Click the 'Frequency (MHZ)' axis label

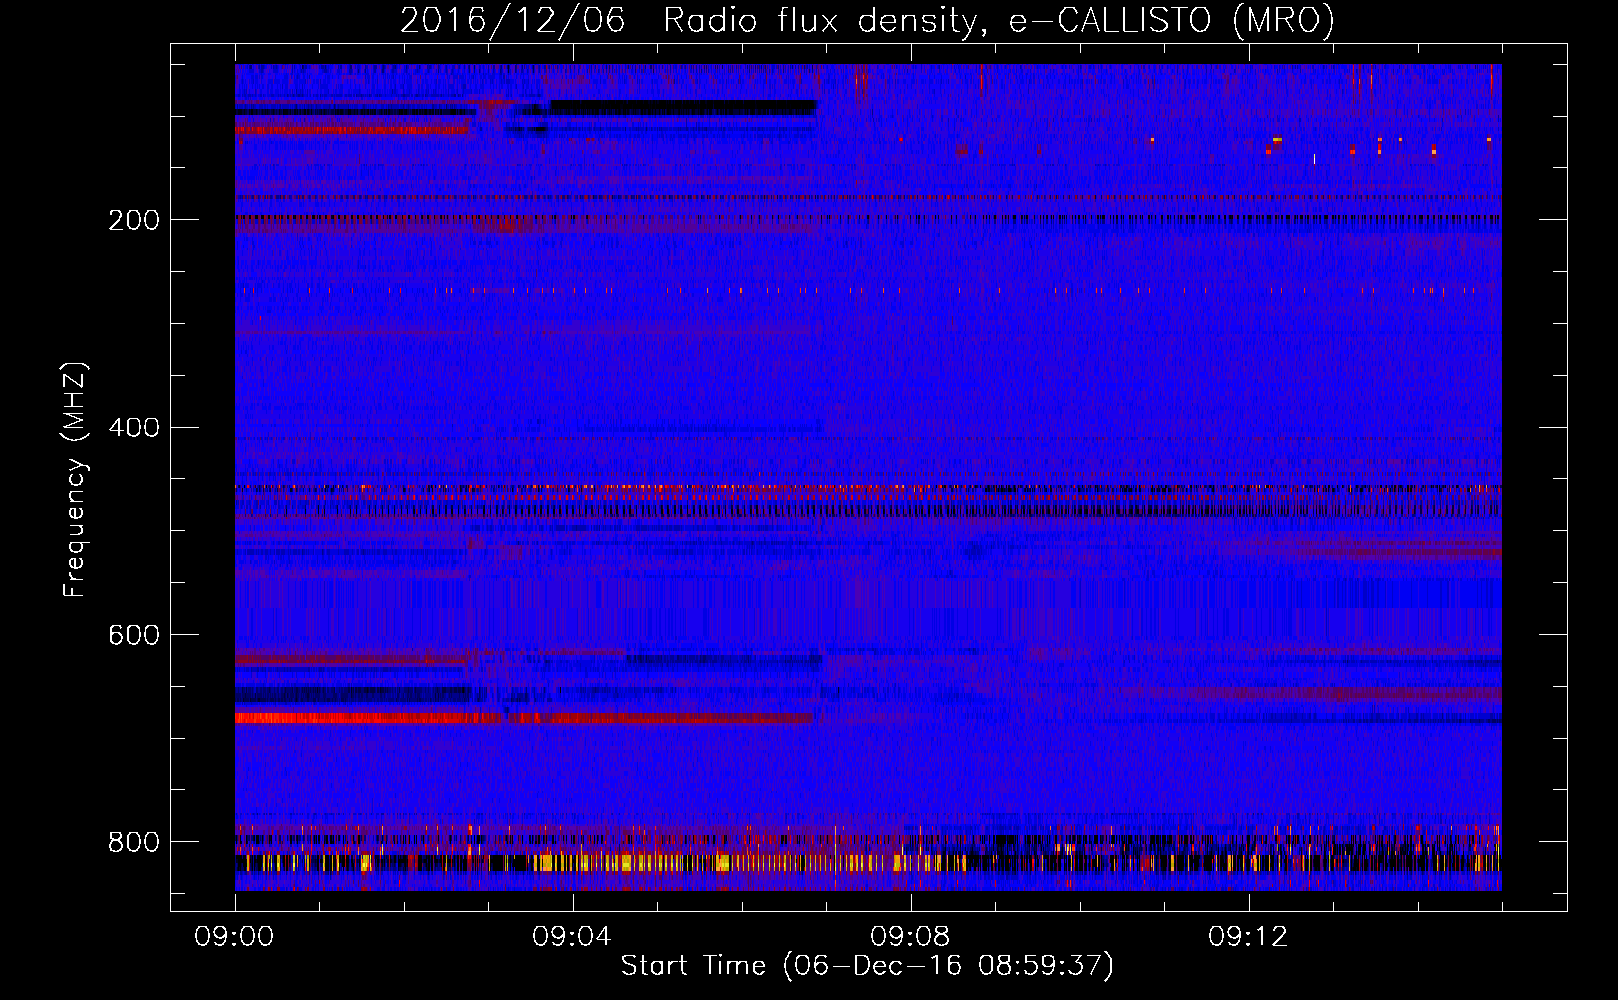75,479
